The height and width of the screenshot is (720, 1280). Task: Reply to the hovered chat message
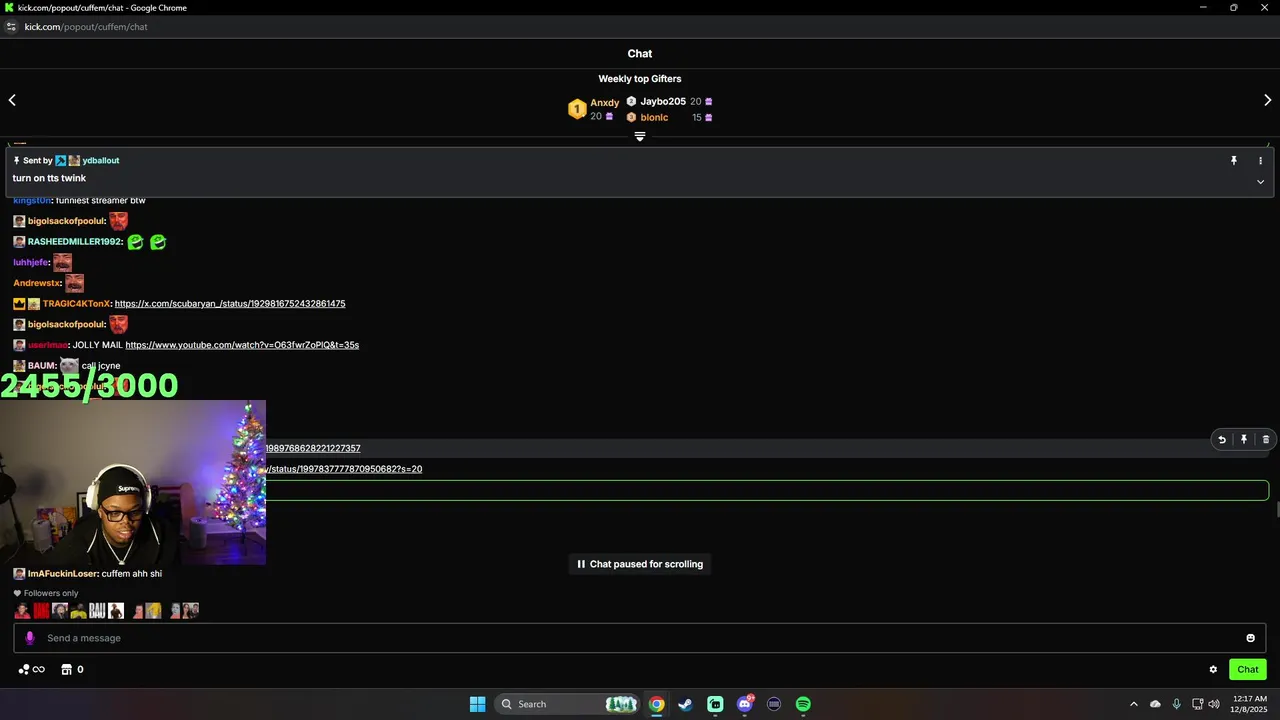[x=1222, y=440]
